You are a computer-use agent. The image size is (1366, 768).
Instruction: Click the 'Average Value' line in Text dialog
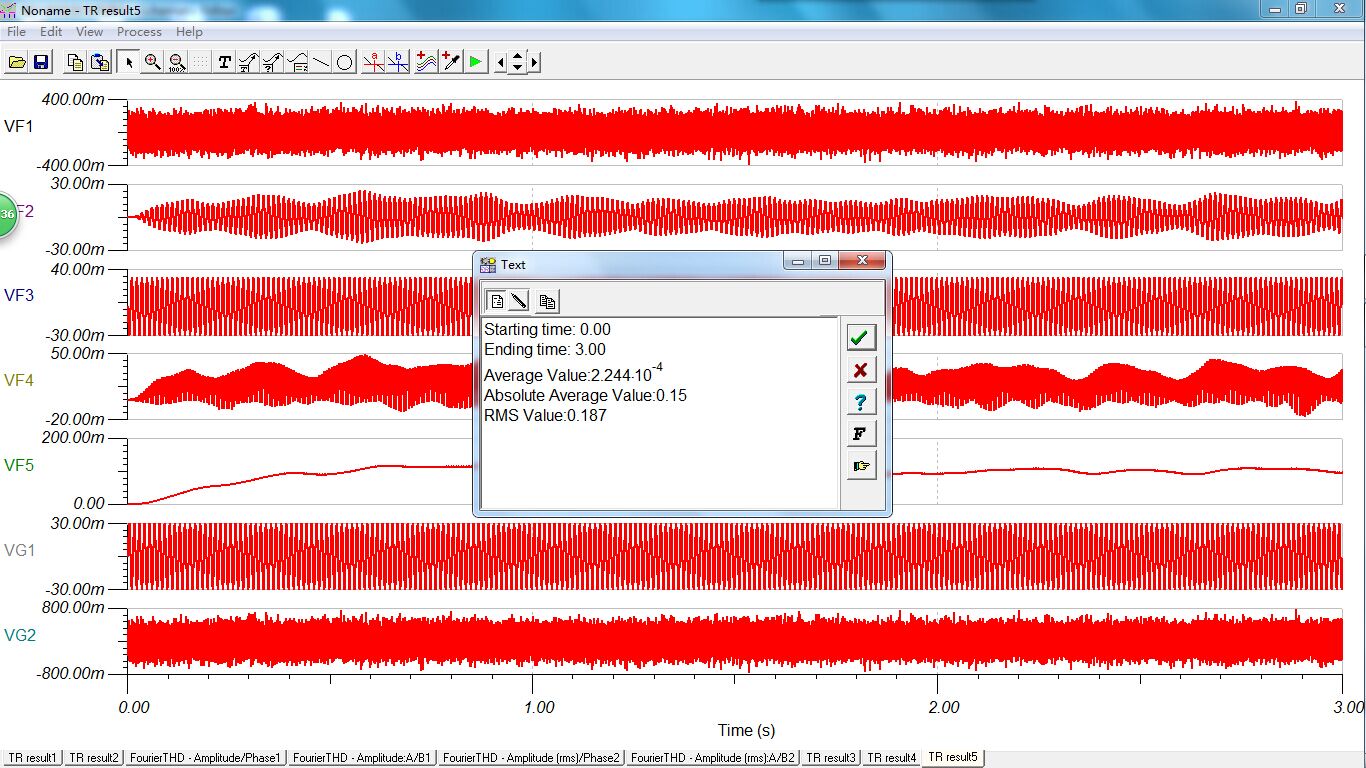574,374
